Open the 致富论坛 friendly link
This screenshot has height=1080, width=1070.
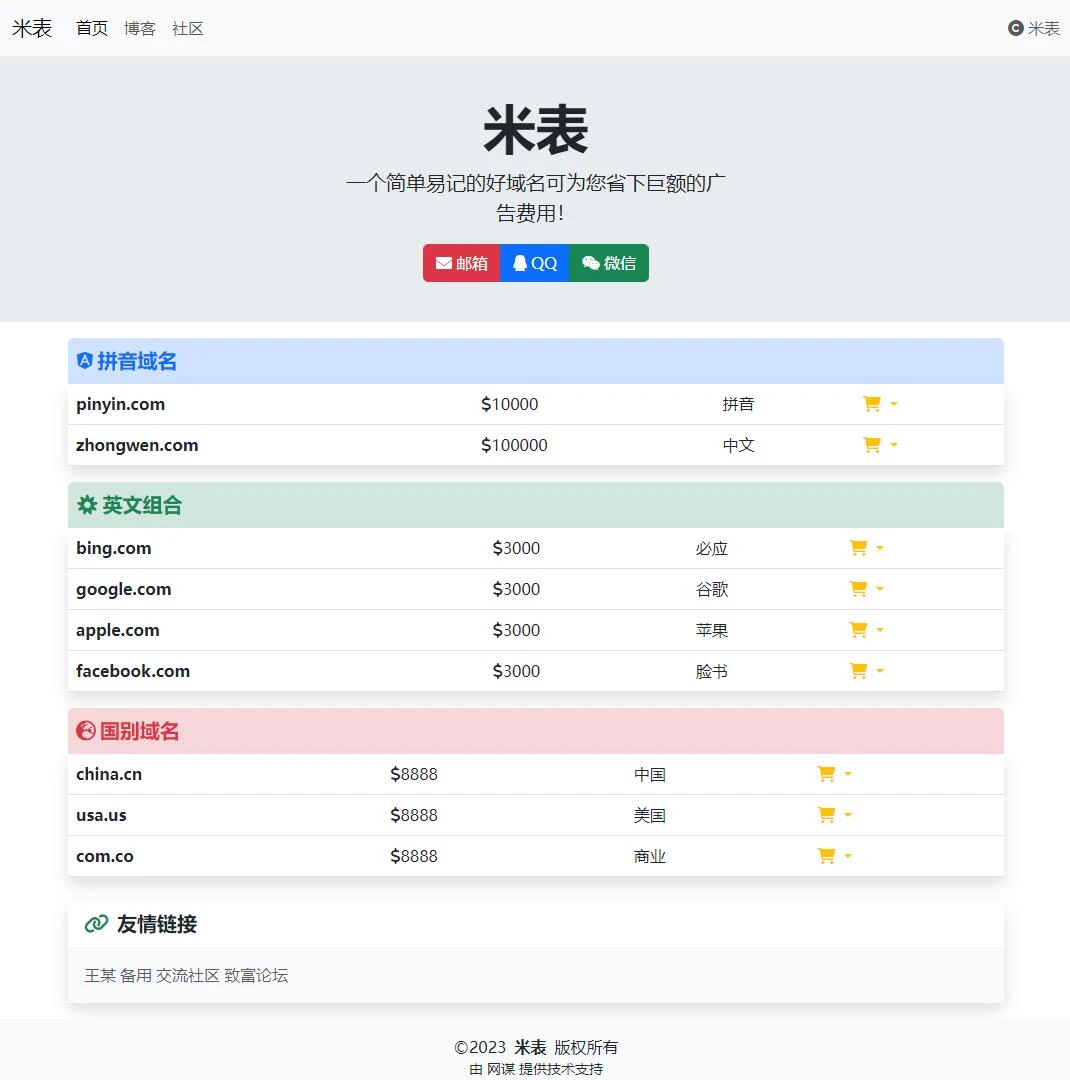pos(256,975)
